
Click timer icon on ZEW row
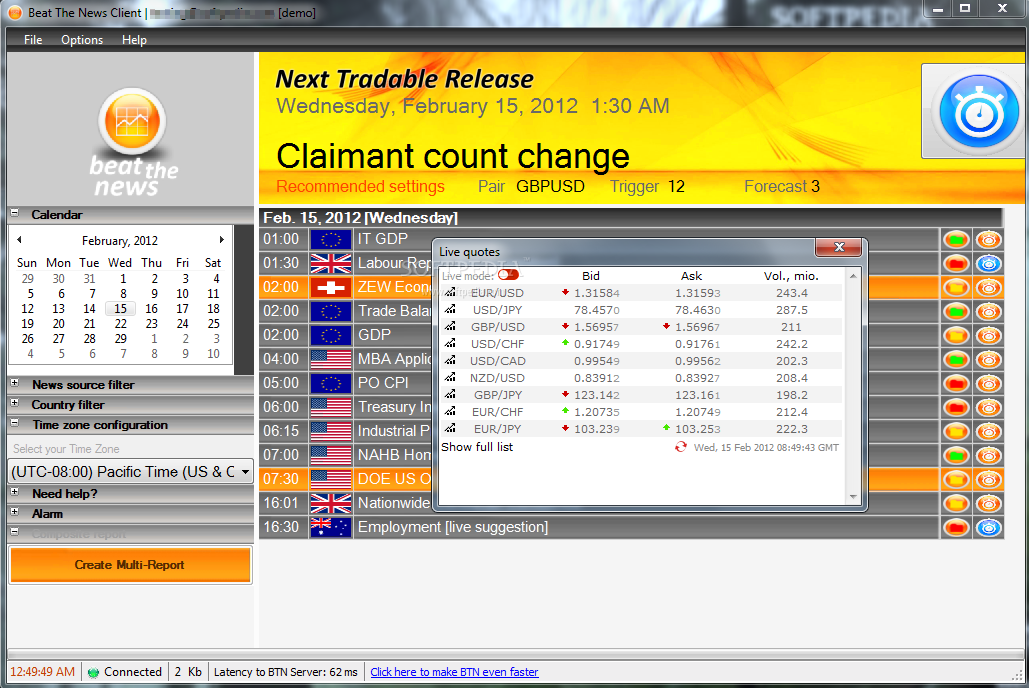point(988,288)
